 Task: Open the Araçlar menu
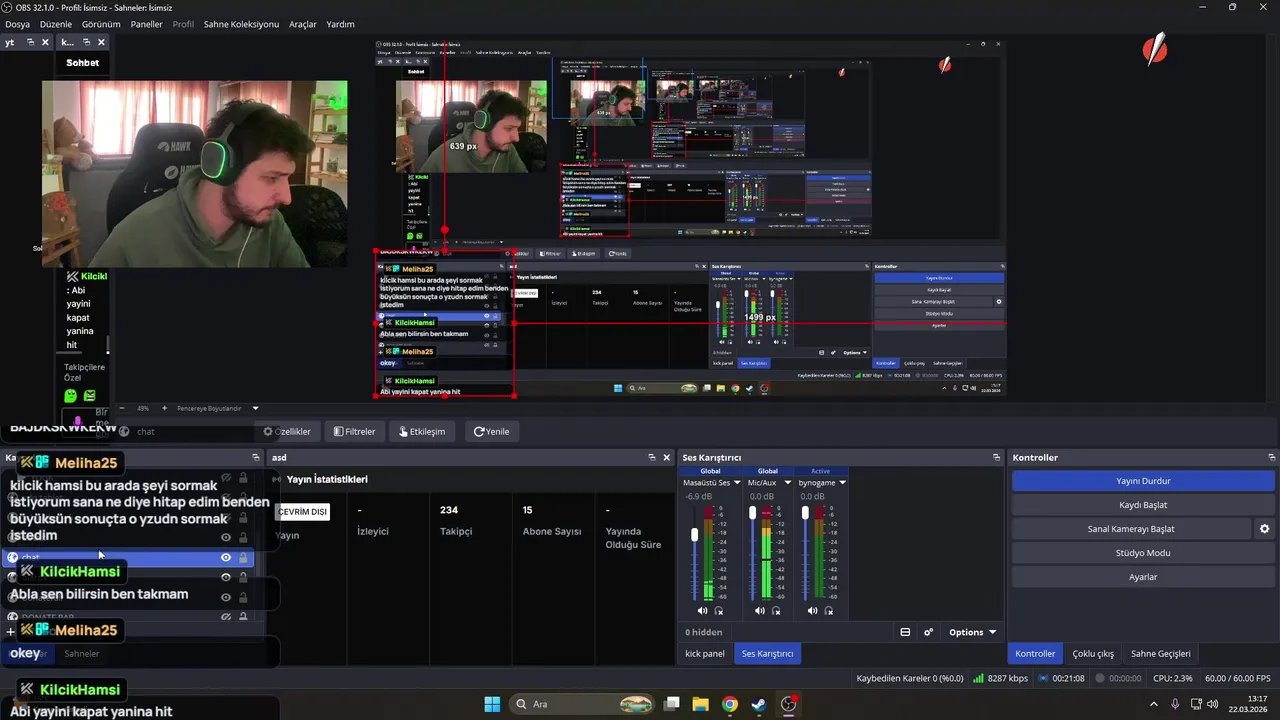coord(303,24)
